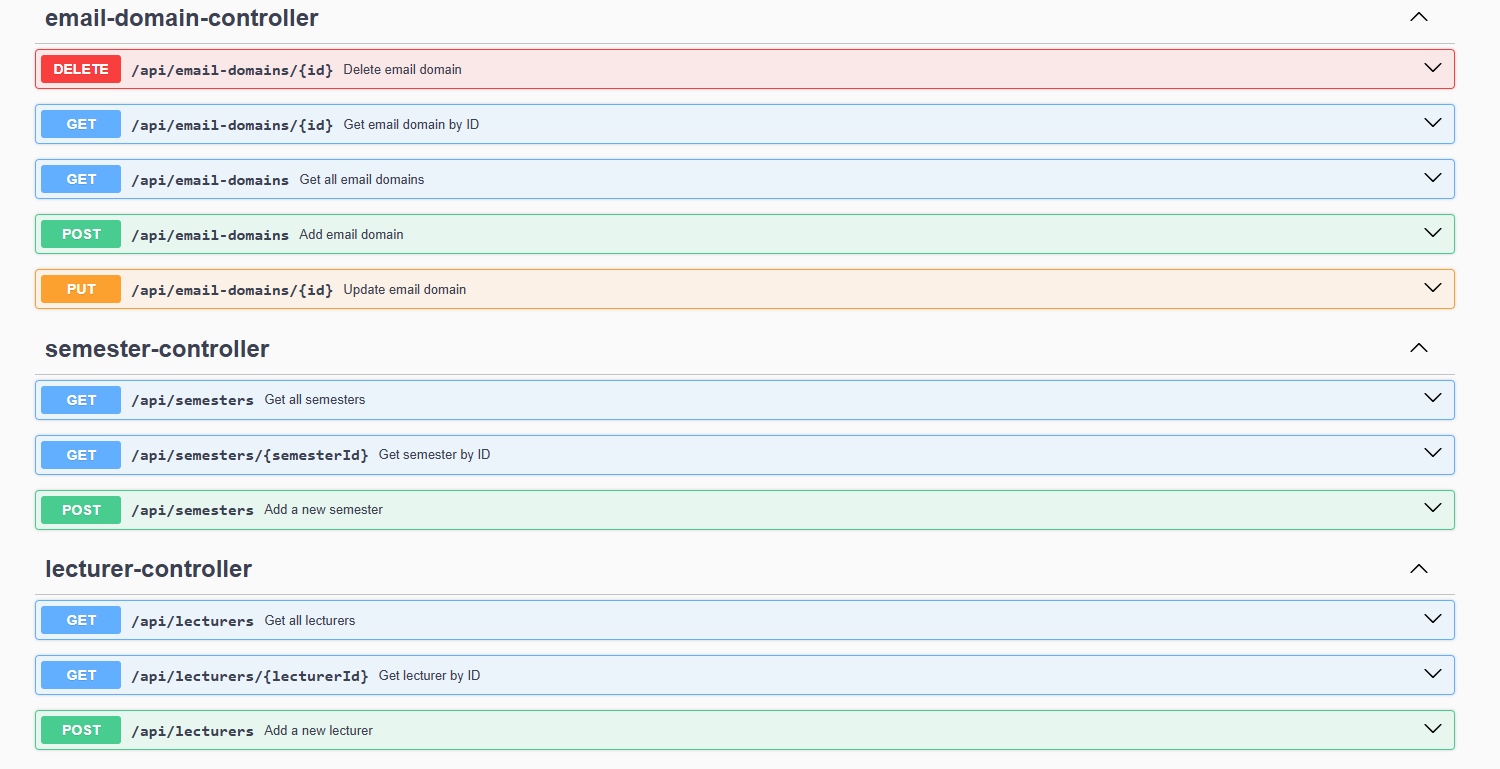Click the 'Add email domain' description
This screenshot has height=769, width=1500.
[352, 235]
